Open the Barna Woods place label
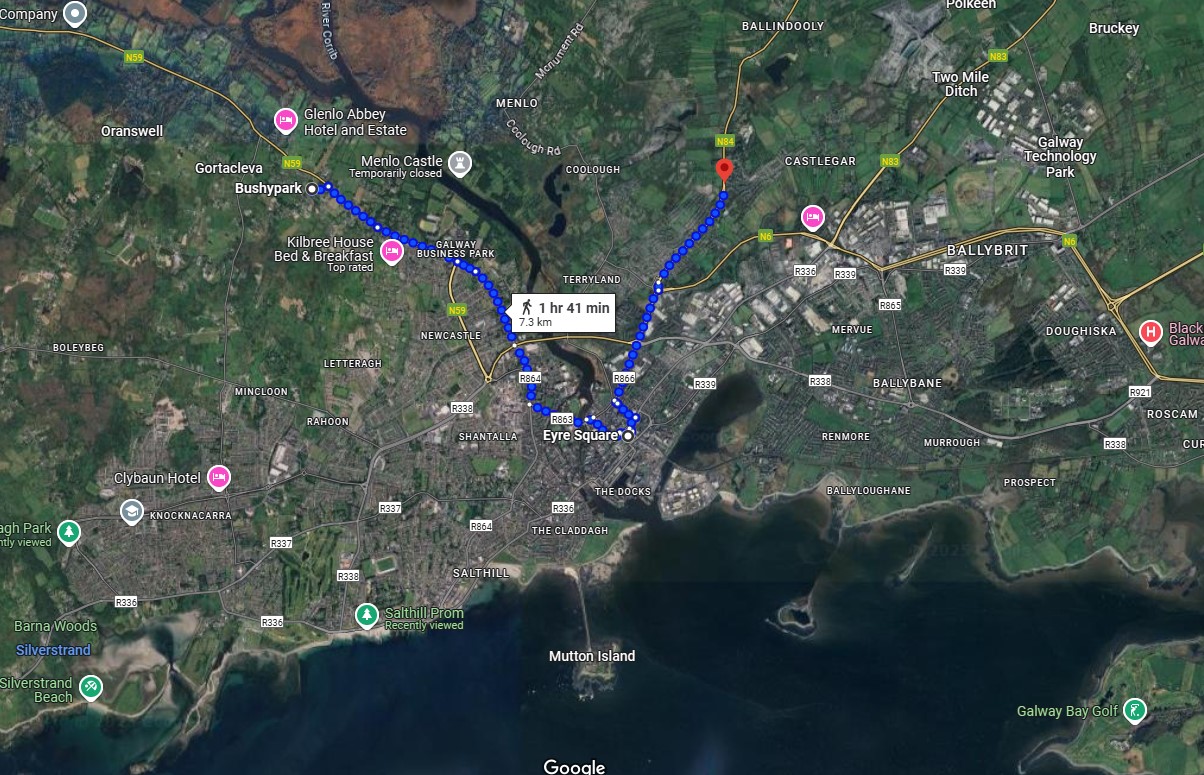1204x775 pixels. 56,626
